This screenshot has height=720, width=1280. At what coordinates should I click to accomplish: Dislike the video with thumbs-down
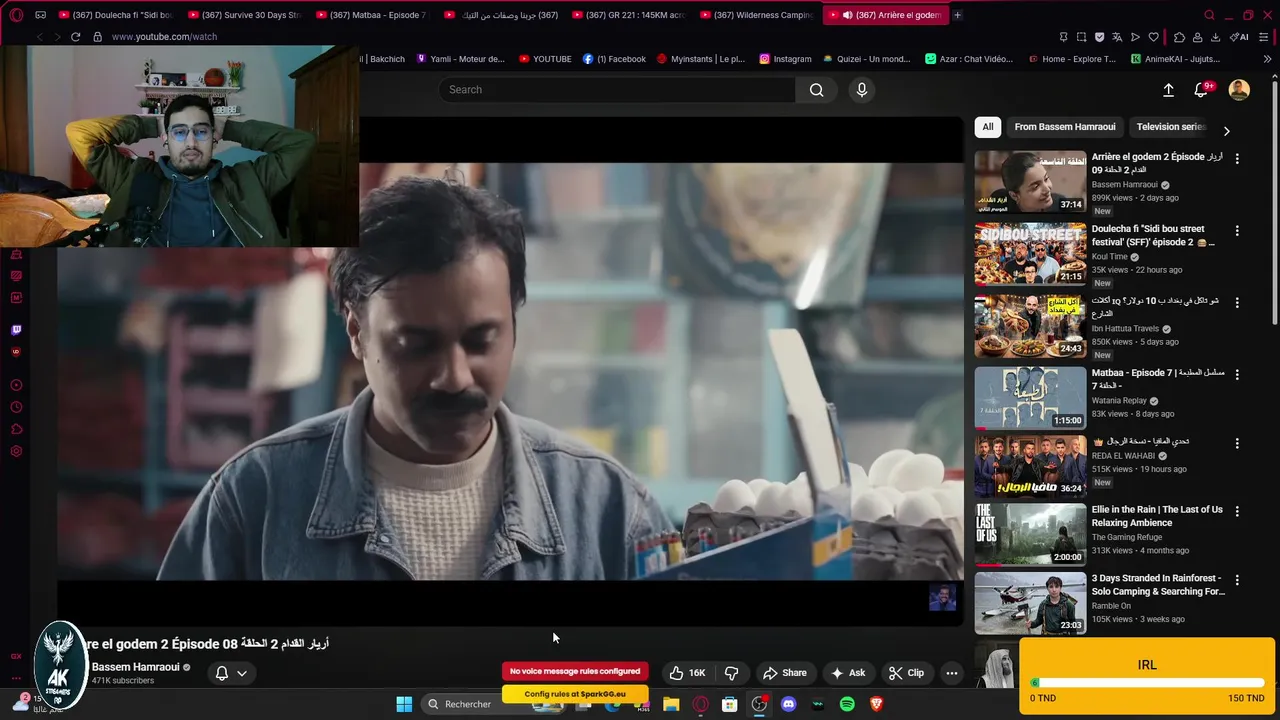(x=731, y=673)
